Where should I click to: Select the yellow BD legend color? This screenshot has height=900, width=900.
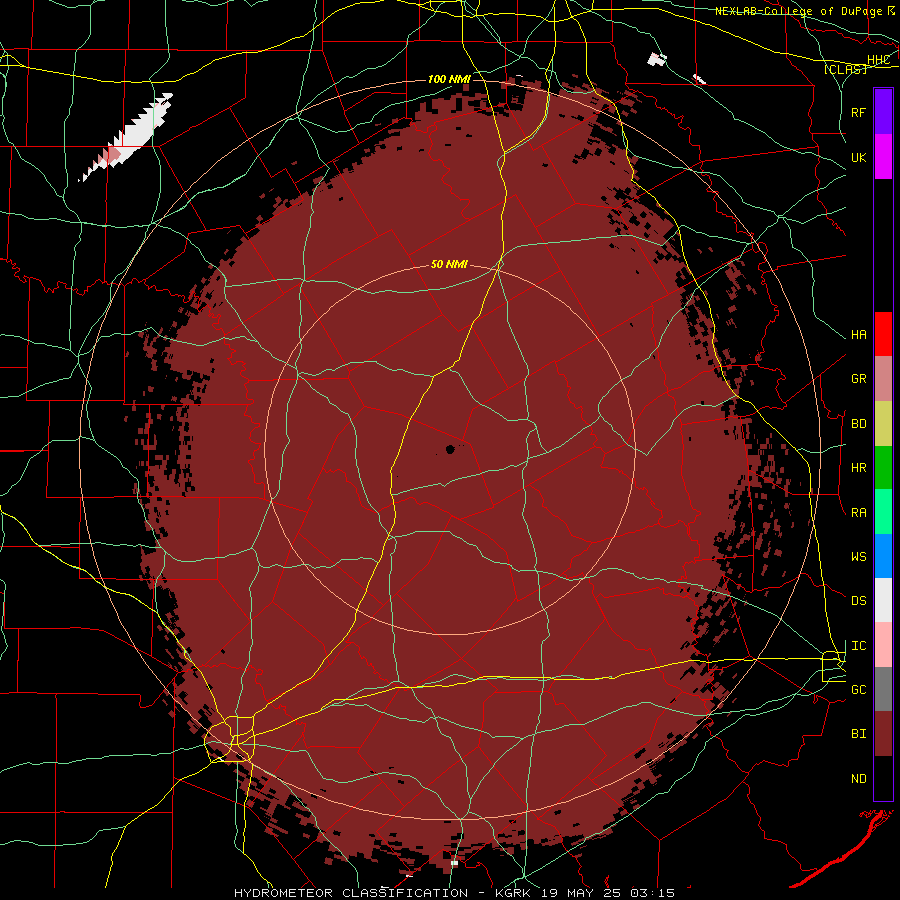coord(883,424)
